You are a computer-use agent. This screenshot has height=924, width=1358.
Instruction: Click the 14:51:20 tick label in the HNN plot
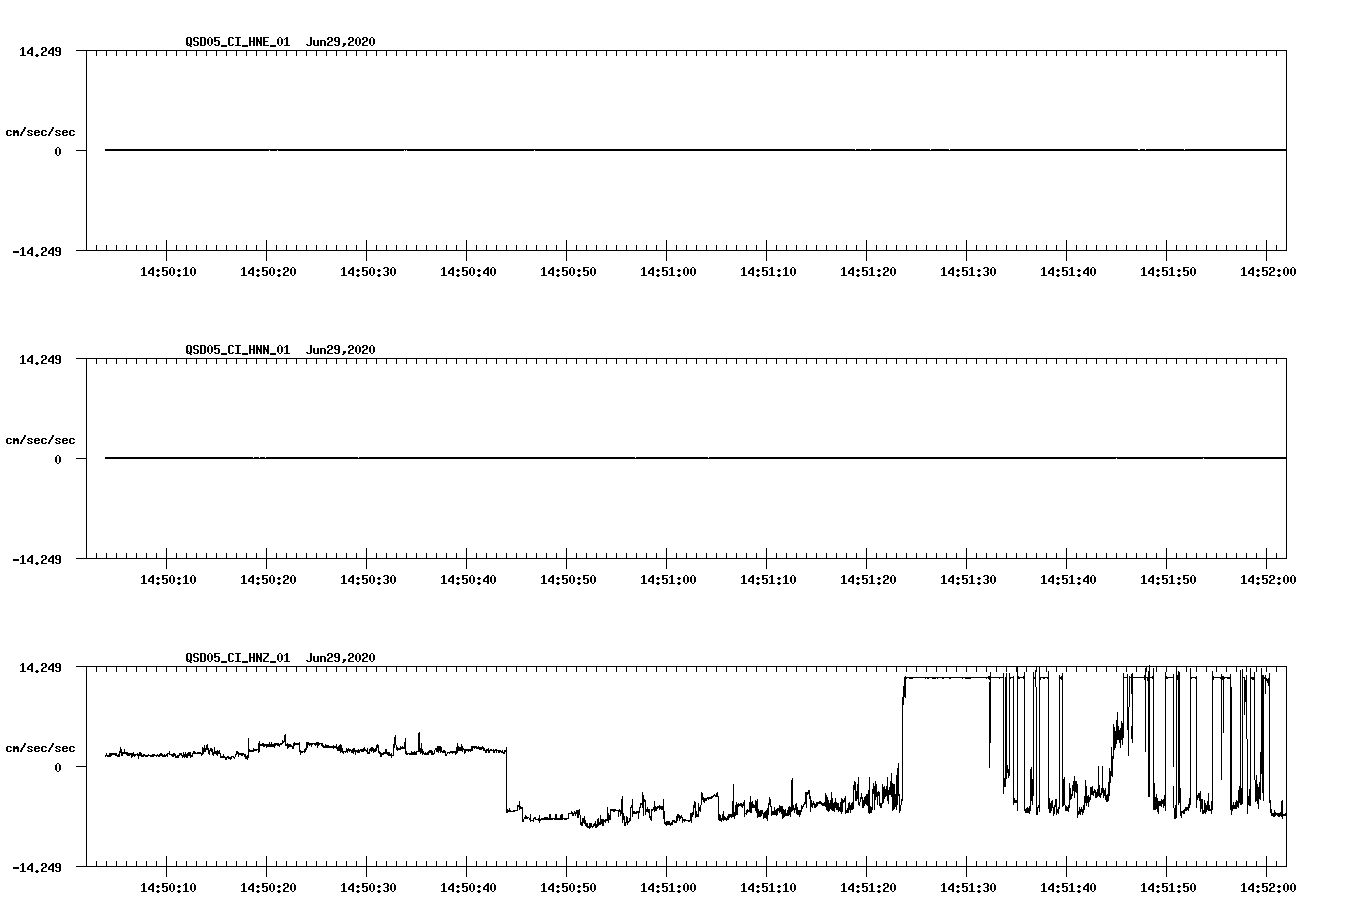tap(868, 580)
